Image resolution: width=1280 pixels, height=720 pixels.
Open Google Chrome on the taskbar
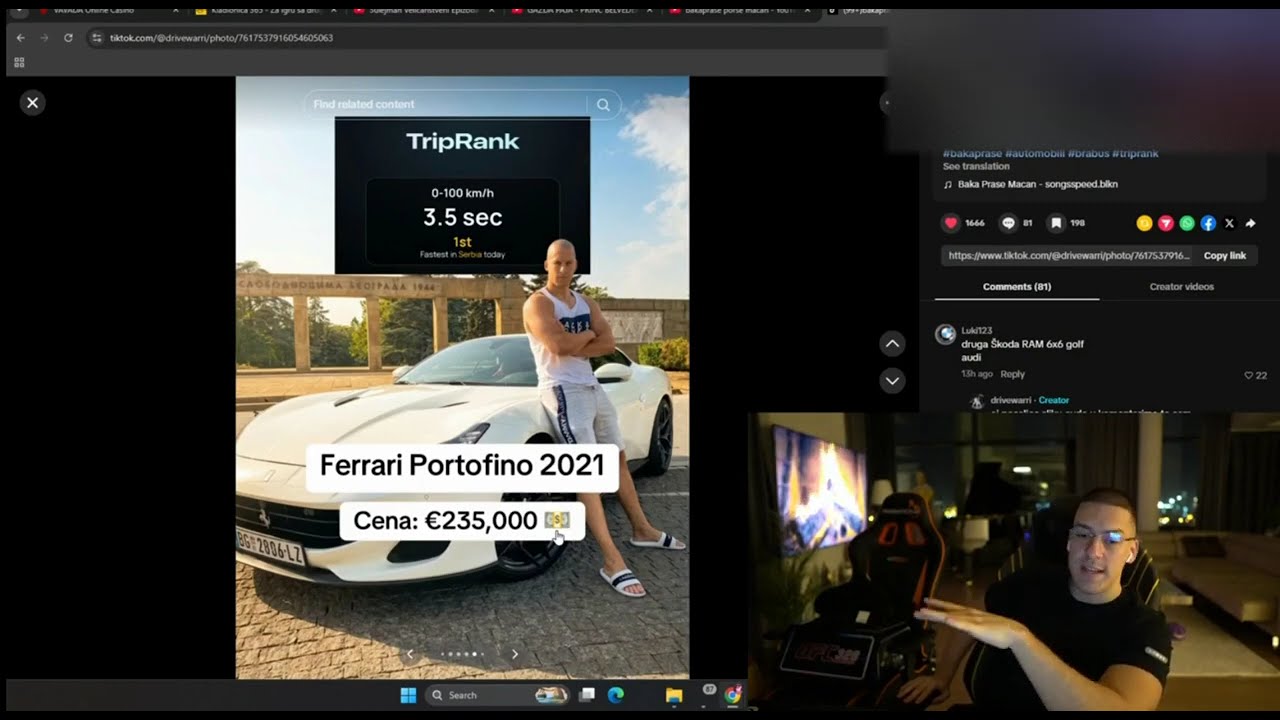733,695
